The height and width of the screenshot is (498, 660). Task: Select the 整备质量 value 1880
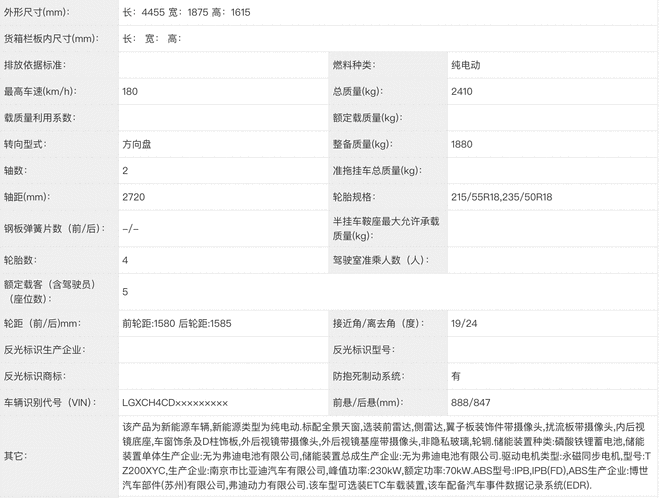pos(462,144)
